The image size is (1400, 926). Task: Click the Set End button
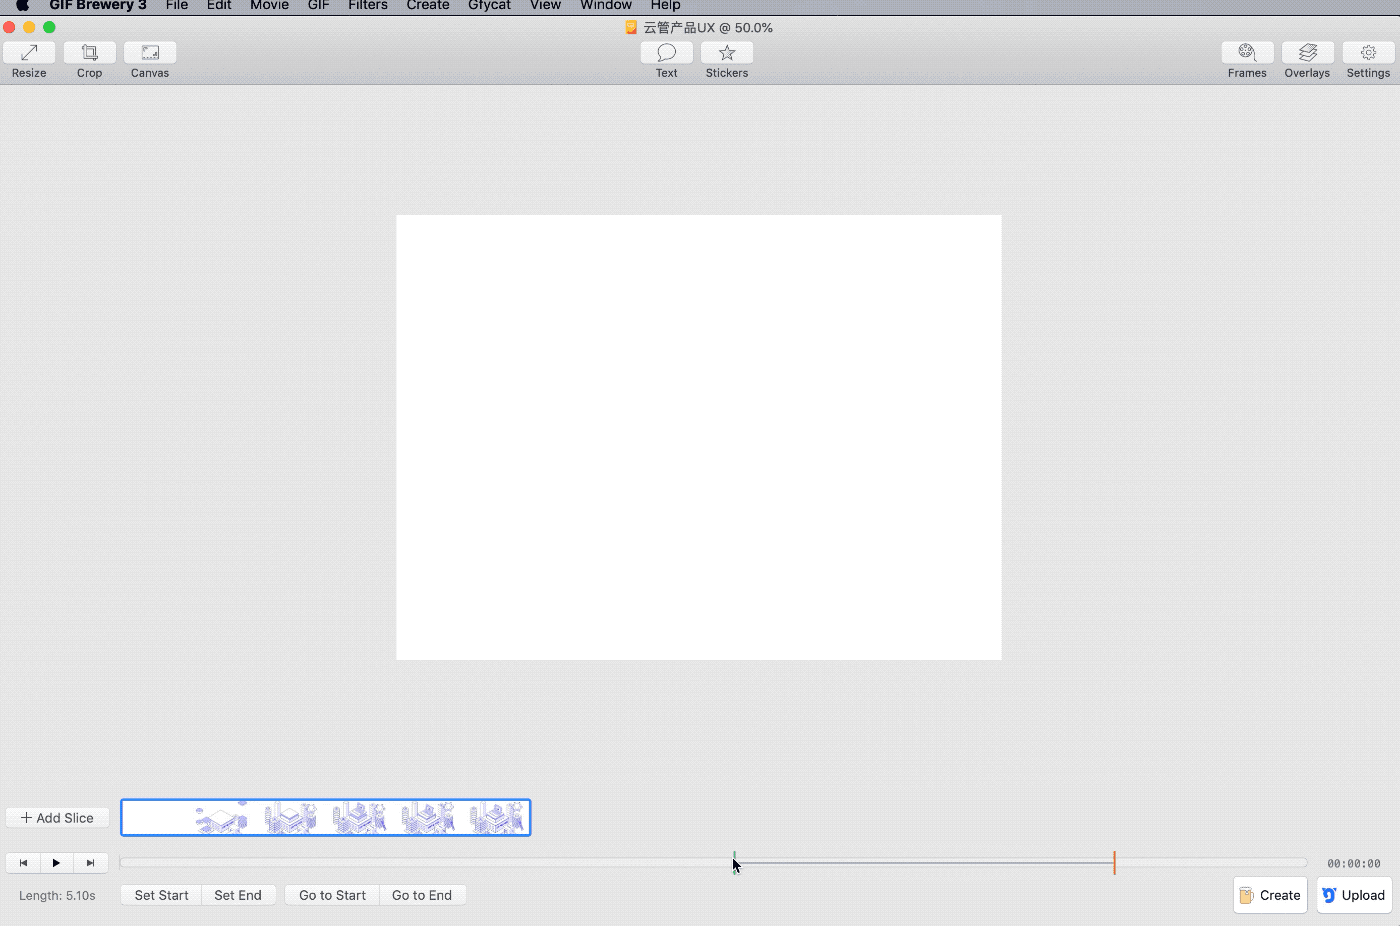click(x=238, y=895)
